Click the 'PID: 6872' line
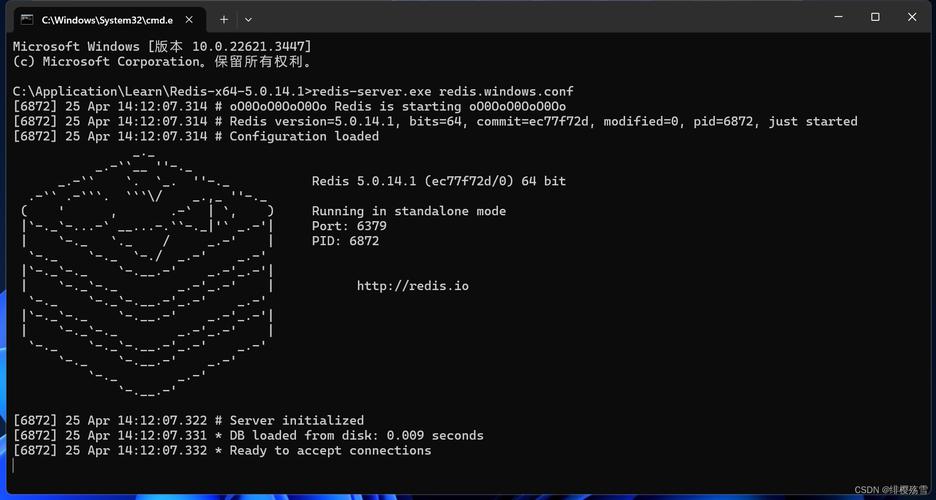The width and height of the screenshot is (936, 500). click(345, 241)
